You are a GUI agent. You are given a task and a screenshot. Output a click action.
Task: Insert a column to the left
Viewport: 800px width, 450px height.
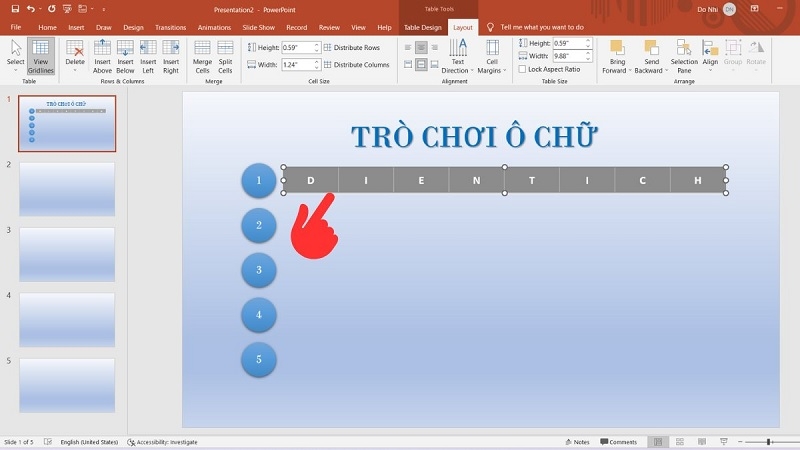148,56
